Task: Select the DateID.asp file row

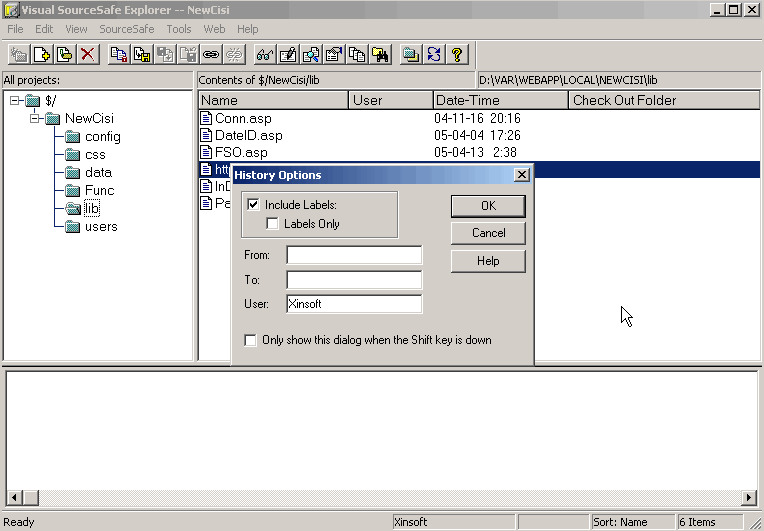Action: 479,135
